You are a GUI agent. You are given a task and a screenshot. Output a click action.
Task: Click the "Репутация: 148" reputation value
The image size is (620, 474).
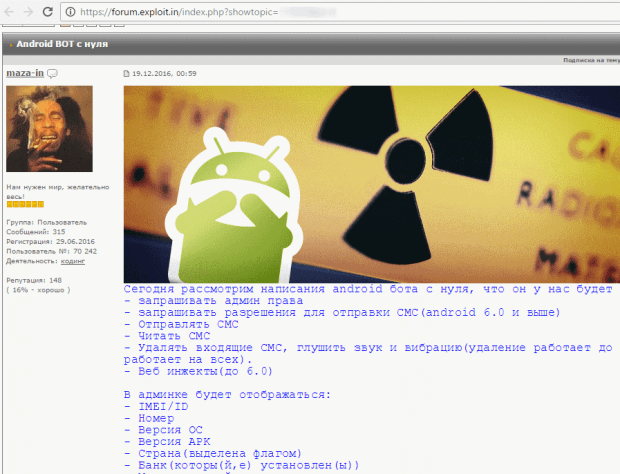tap(33, 280)
